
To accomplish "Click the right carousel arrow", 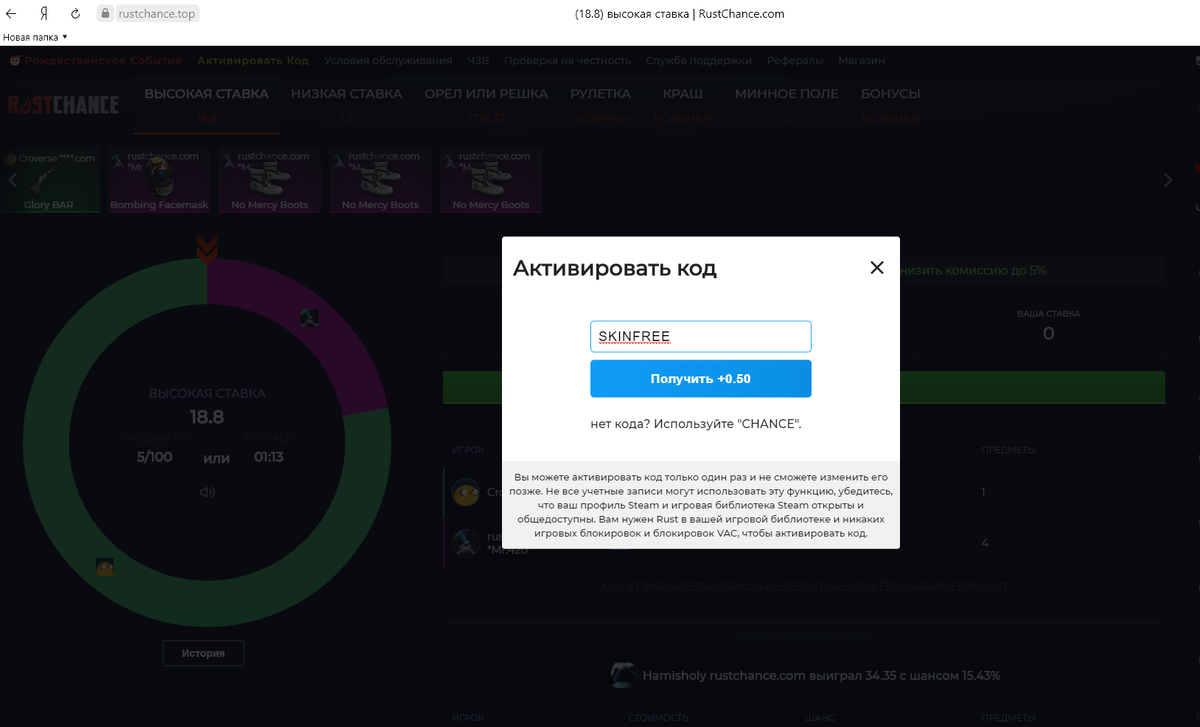I will tap(1167, 180).
